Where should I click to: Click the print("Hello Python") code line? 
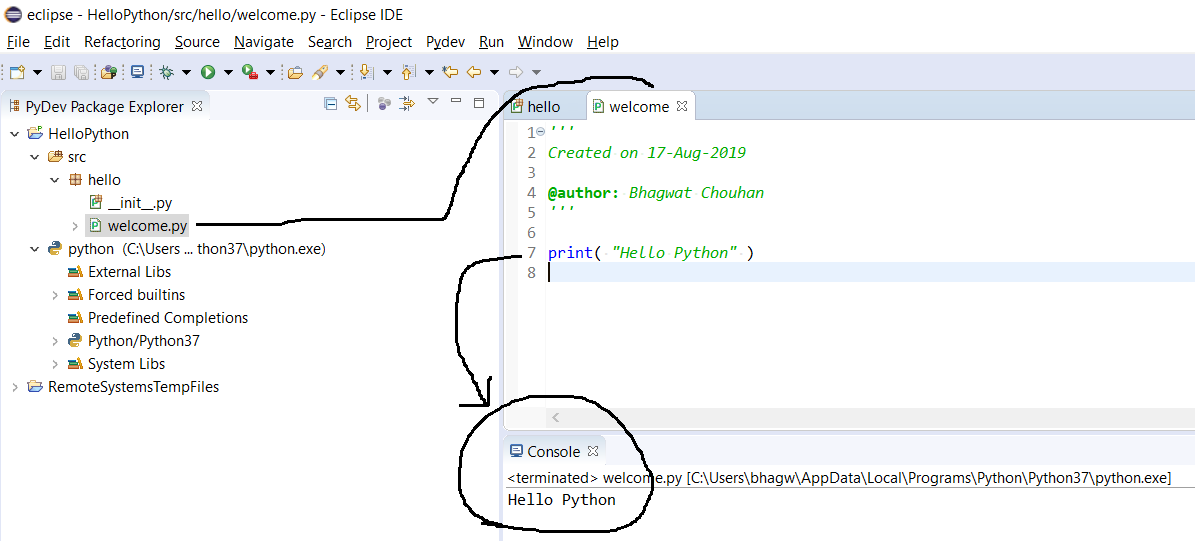pyautogui.click(x=650, y=252)
